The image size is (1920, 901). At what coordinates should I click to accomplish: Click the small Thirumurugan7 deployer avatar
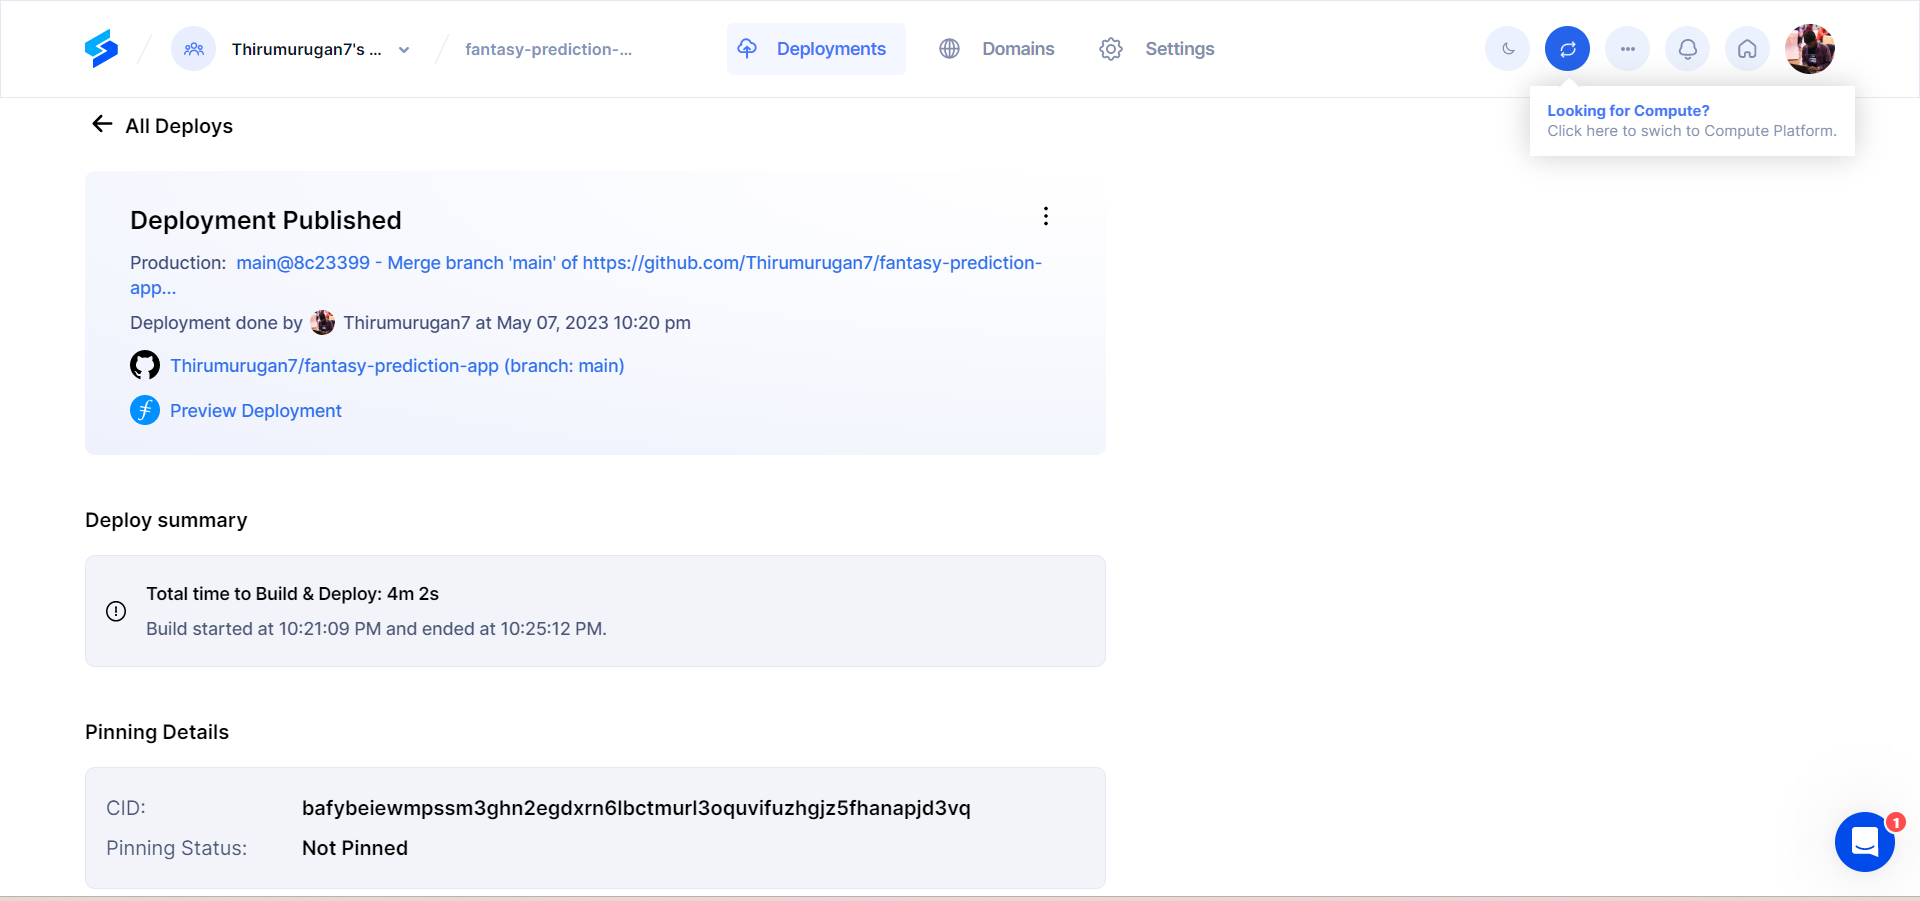[x=323, y=322]
